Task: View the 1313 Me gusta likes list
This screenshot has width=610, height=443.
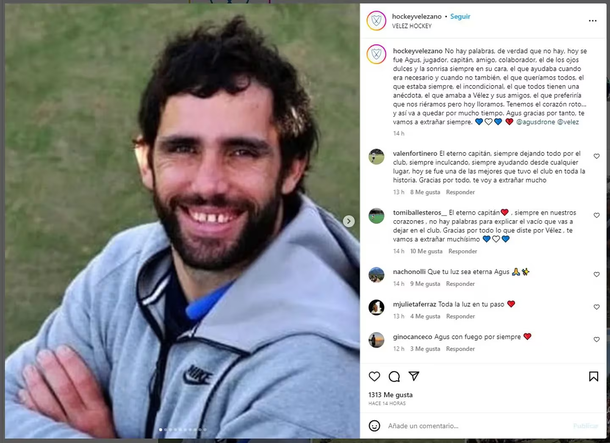Action: (391, 395)
